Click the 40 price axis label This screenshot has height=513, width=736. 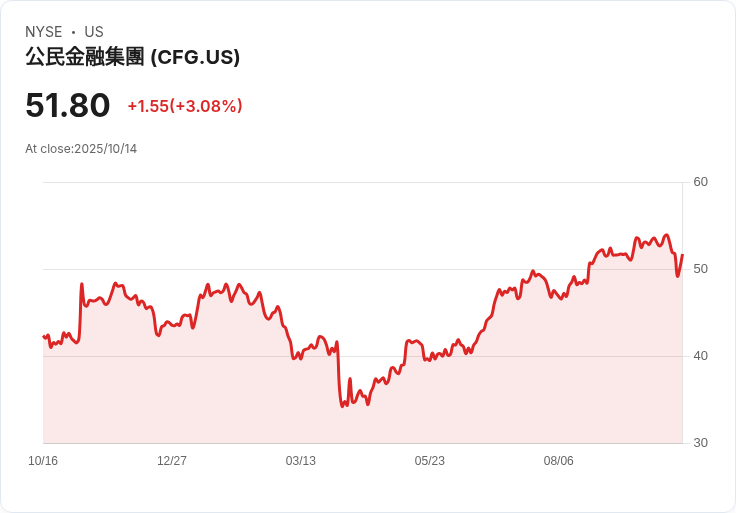point(700,356)
